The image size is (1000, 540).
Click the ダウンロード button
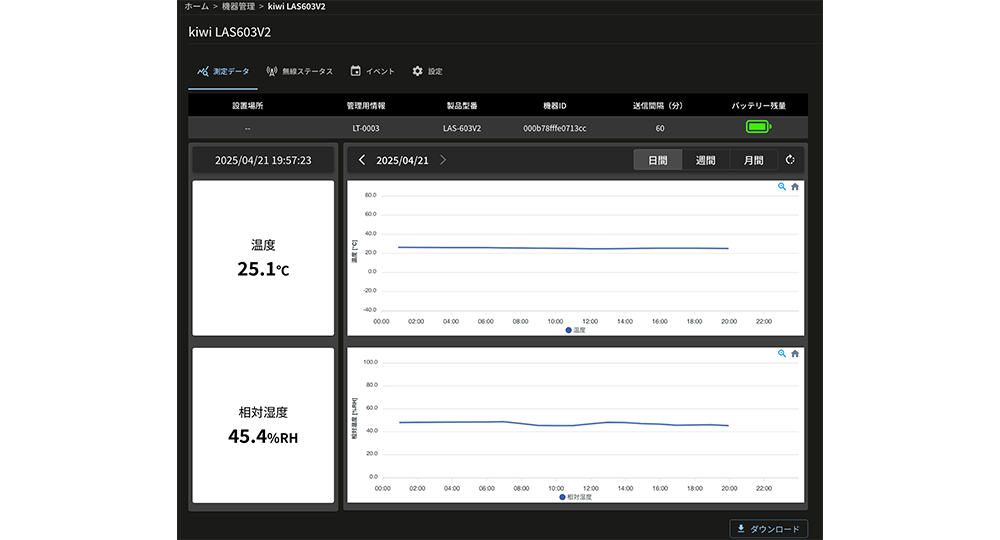(768, 529)
